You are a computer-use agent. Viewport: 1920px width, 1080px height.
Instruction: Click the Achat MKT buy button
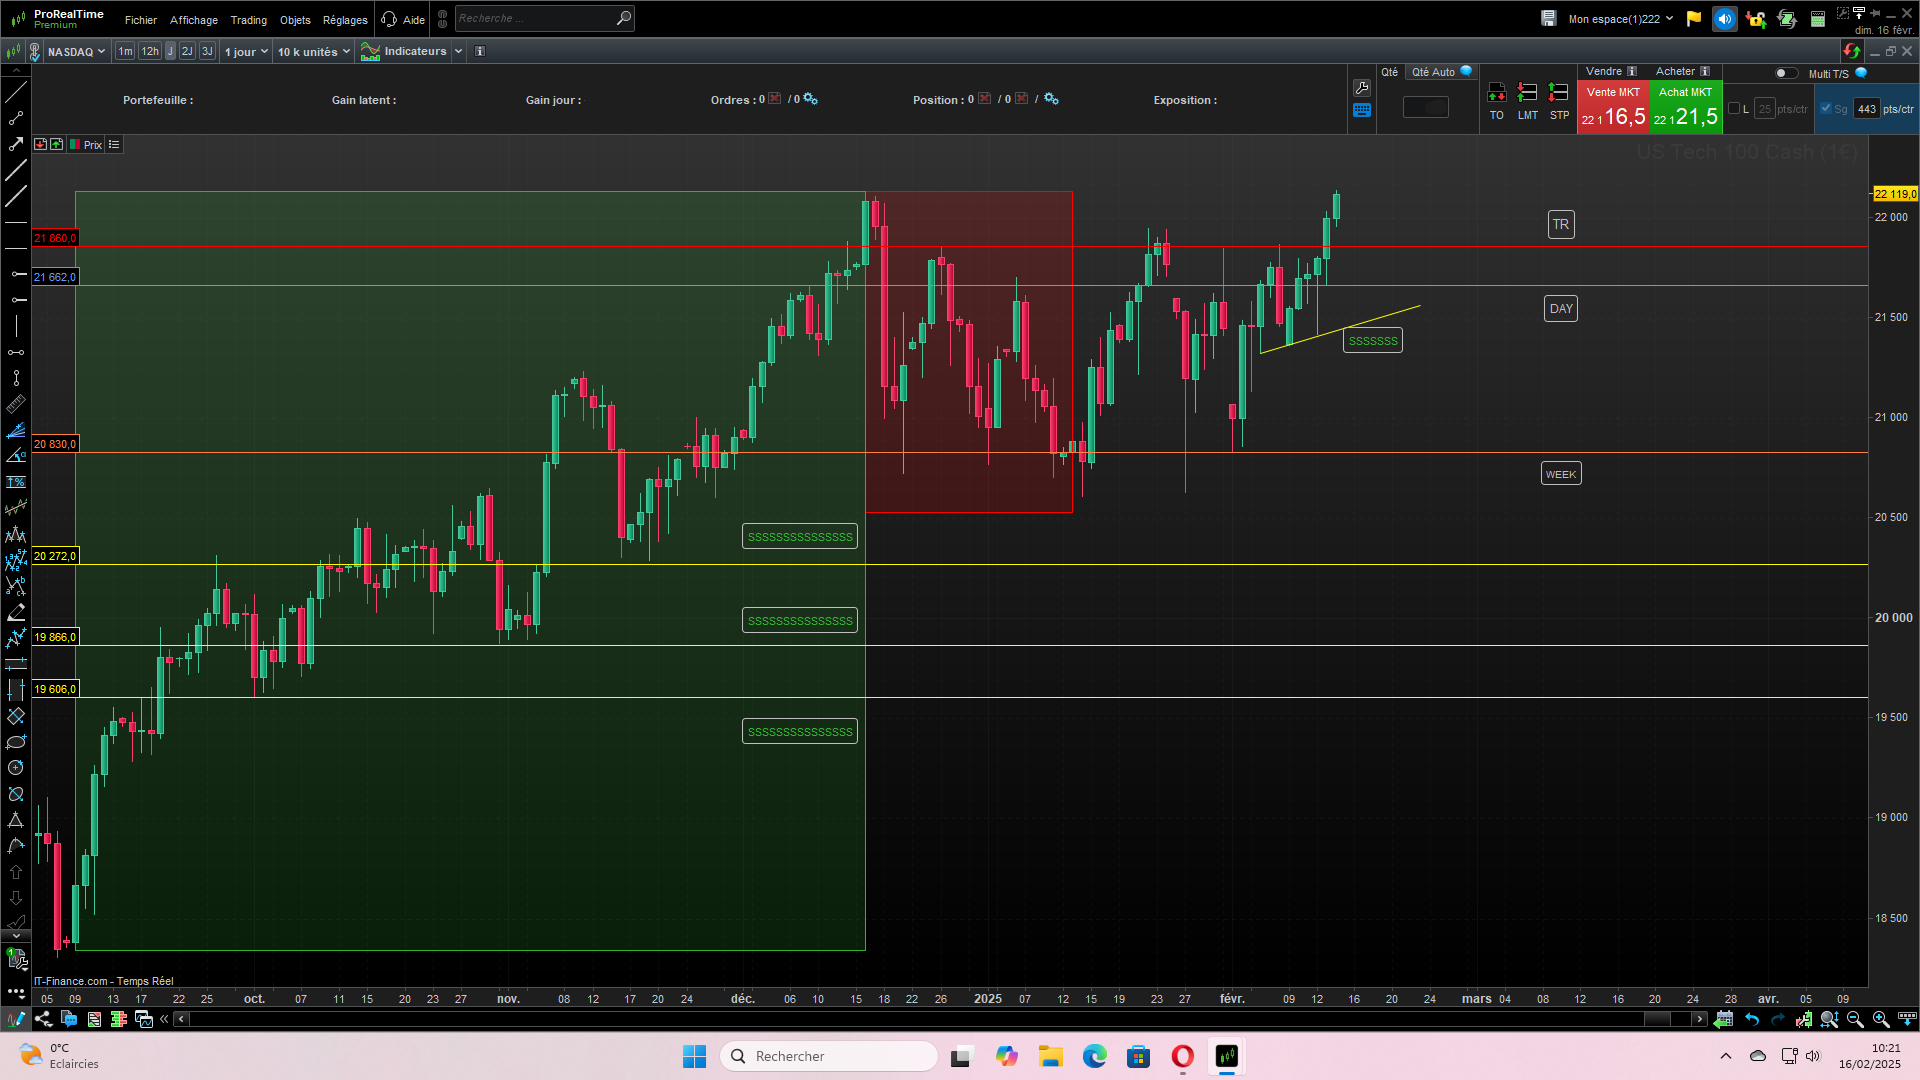[1685, 107]
